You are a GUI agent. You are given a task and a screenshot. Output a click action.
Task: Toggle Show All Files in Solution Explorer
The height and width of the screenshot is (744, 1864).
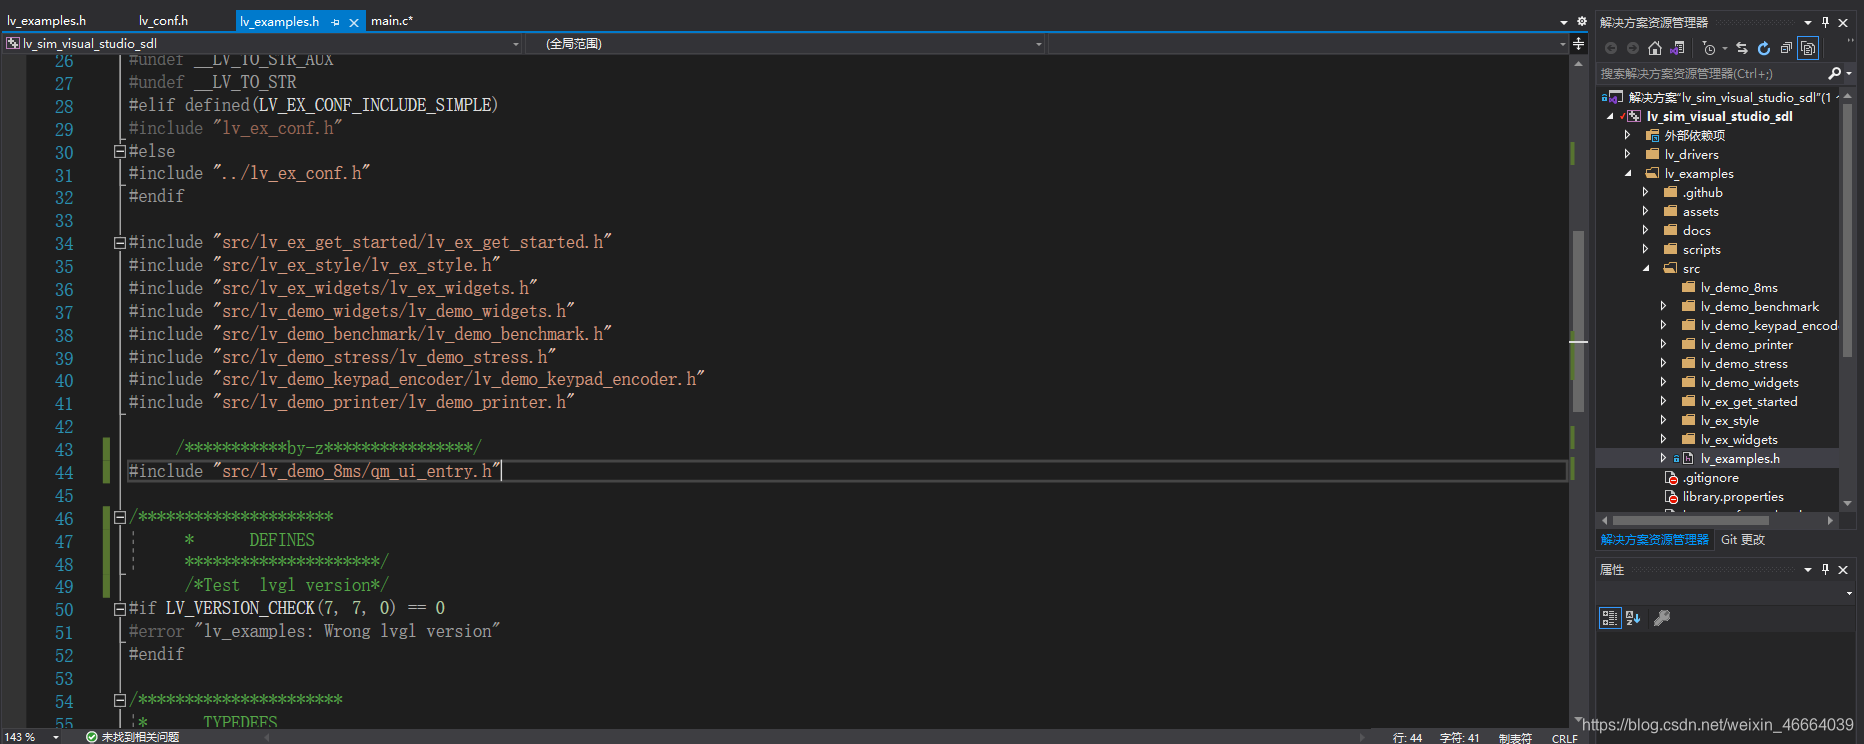1808,48
